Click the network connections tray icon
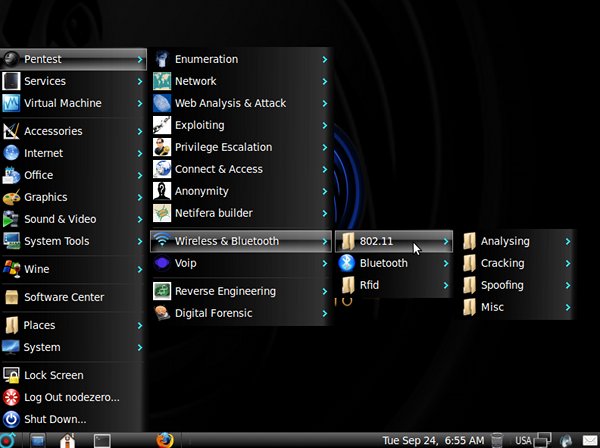 pos(543,440)
